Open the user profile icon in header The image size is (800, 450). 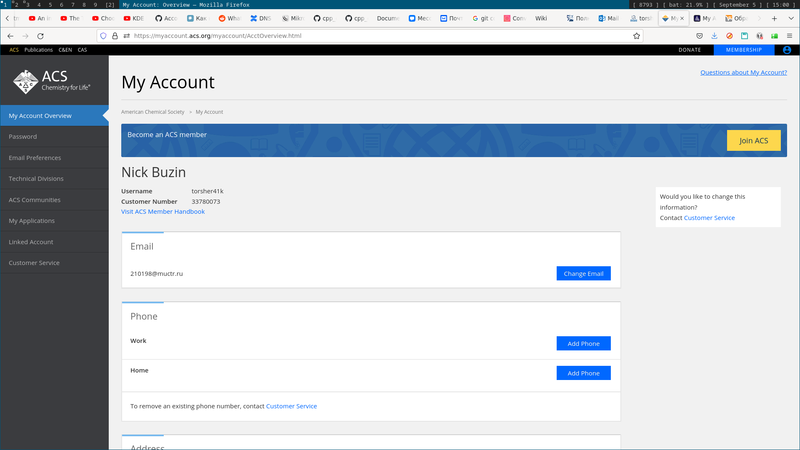[786, 49]
